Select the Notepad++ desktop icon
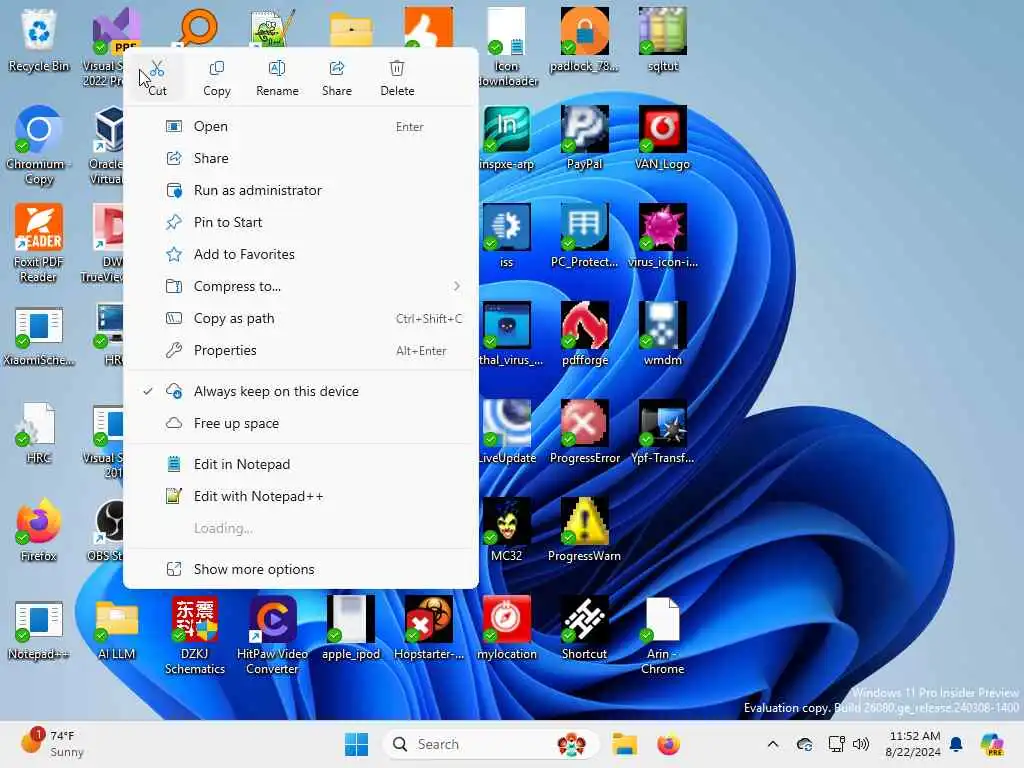This screenshot has width=1024, height=768. (x=39, y=630)
